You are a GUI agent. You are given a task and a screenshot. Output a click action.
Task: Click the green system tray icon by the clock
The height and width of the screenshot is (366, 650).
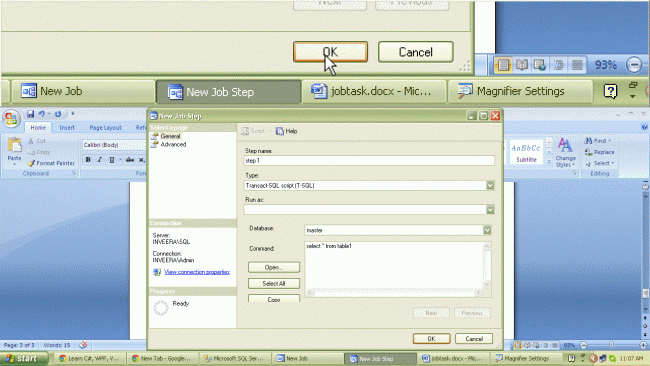coord(612,358)
